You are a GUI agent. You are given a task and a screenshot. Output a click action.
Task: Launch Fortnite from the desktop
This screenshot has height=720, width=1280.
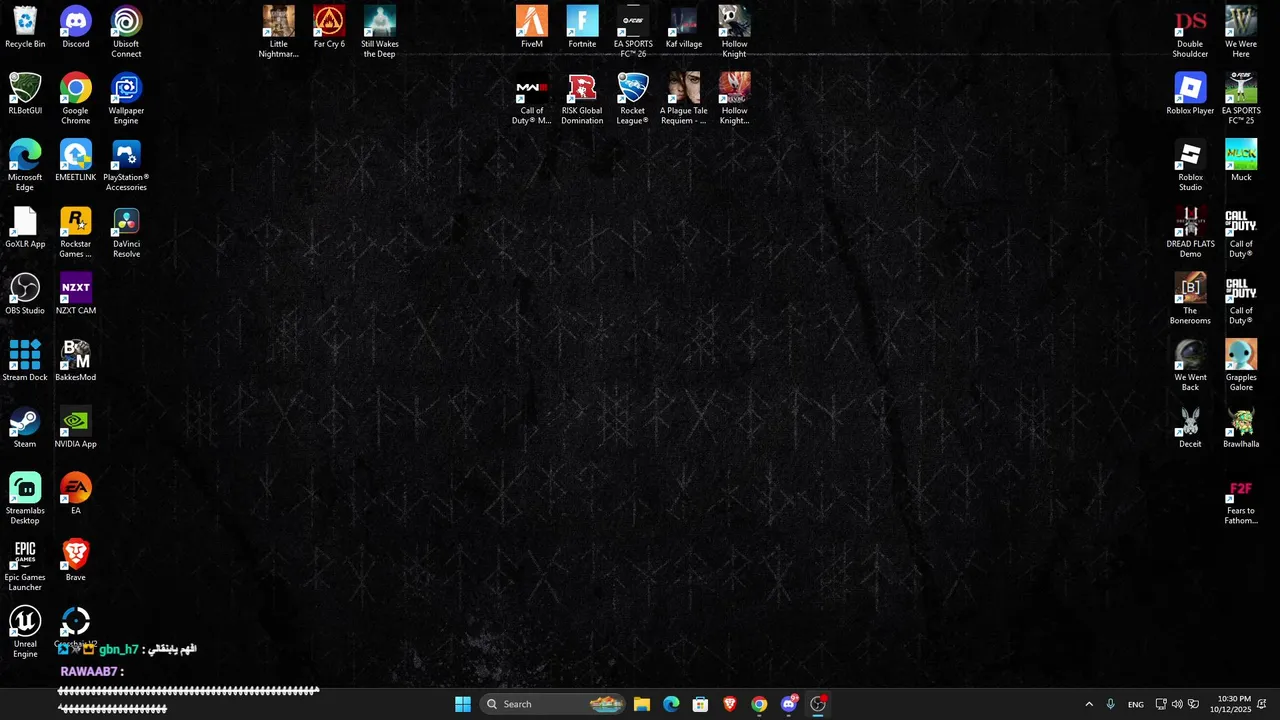click(582, 28)
